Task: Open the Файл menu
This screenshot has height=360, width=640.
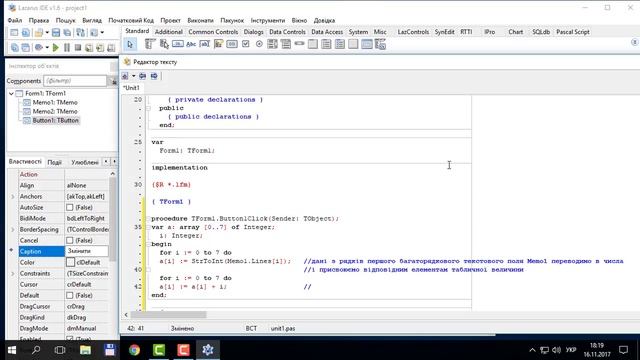Action: tap(15, 20)
